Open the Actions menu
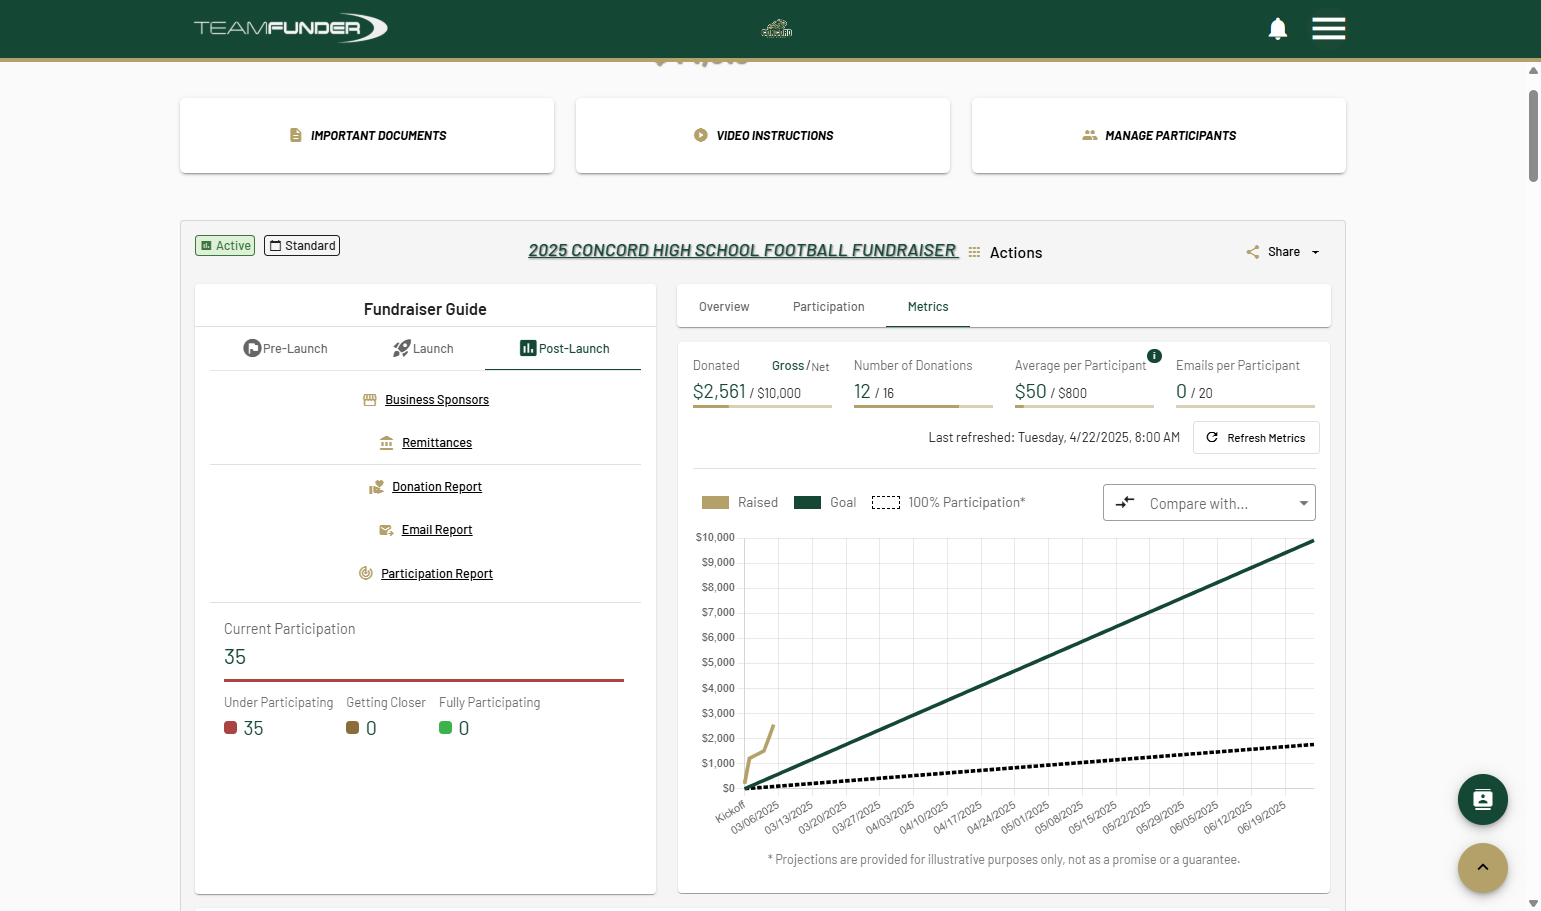 click(x=1016, y=253)
